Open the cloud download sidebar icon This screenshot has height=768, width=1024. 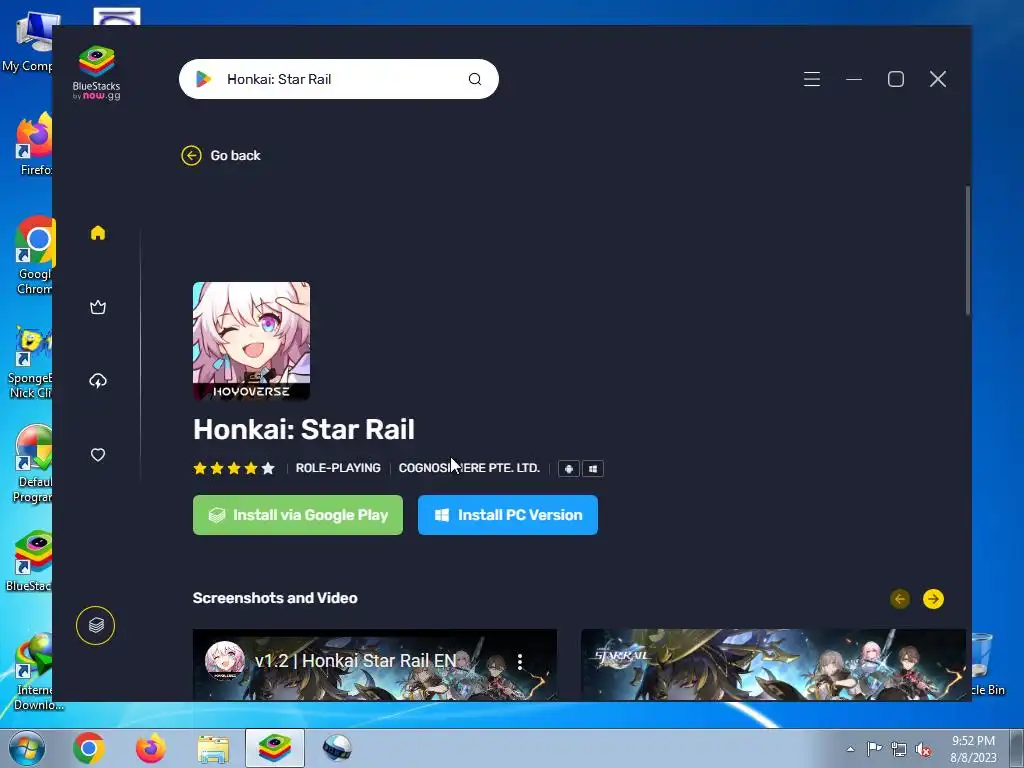pyautogui.click(x=98, y=381)
